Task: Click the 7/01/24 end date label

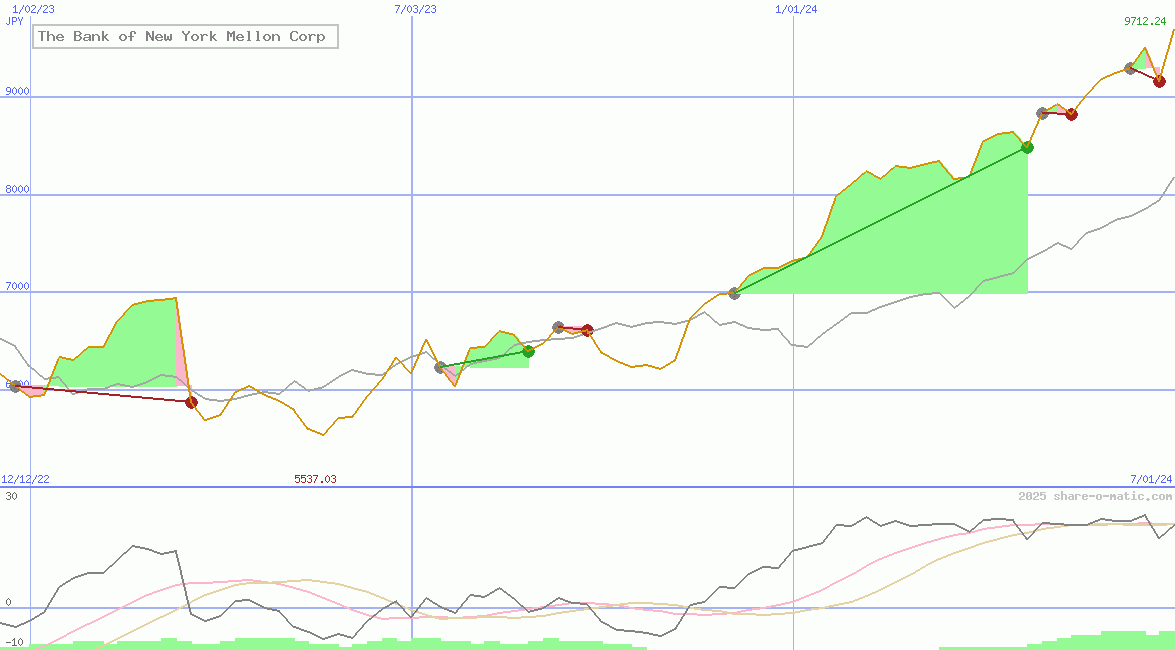Action: [x=1150, y=479]
